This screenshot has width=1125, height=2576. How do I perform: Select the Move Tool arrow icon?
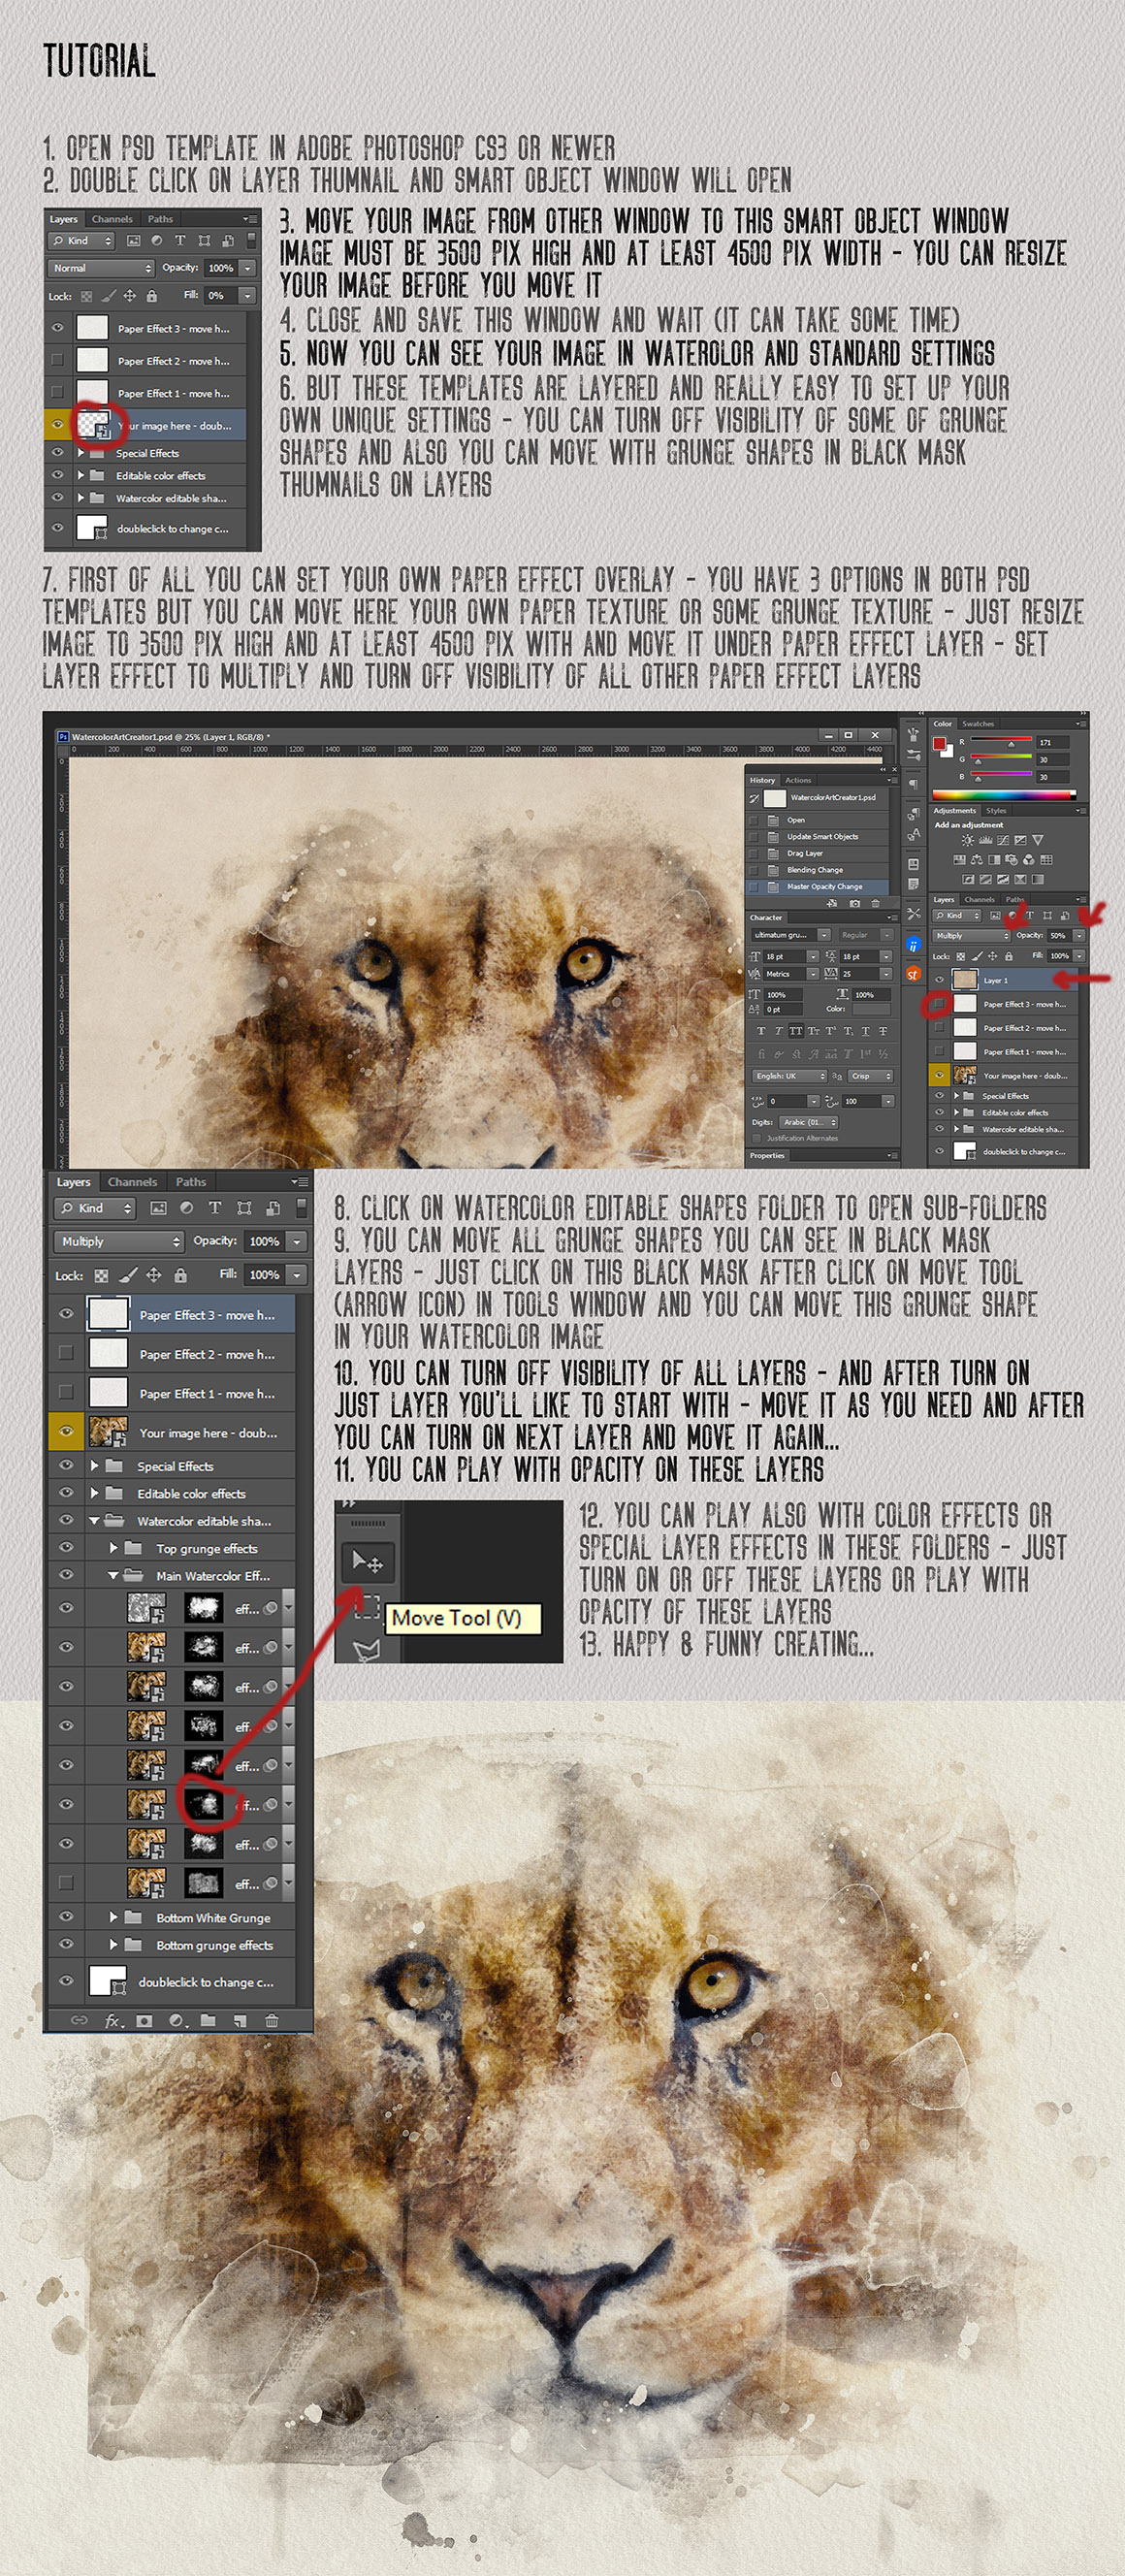[366, 1561]
